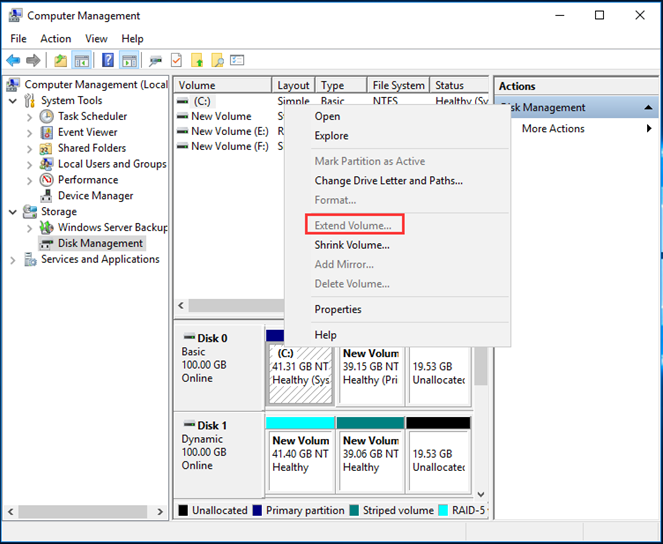Image resolution: width=663 pixels, height=544 pixels.
Task: Expand the Services and Applications node
Action: coord(13,260)
